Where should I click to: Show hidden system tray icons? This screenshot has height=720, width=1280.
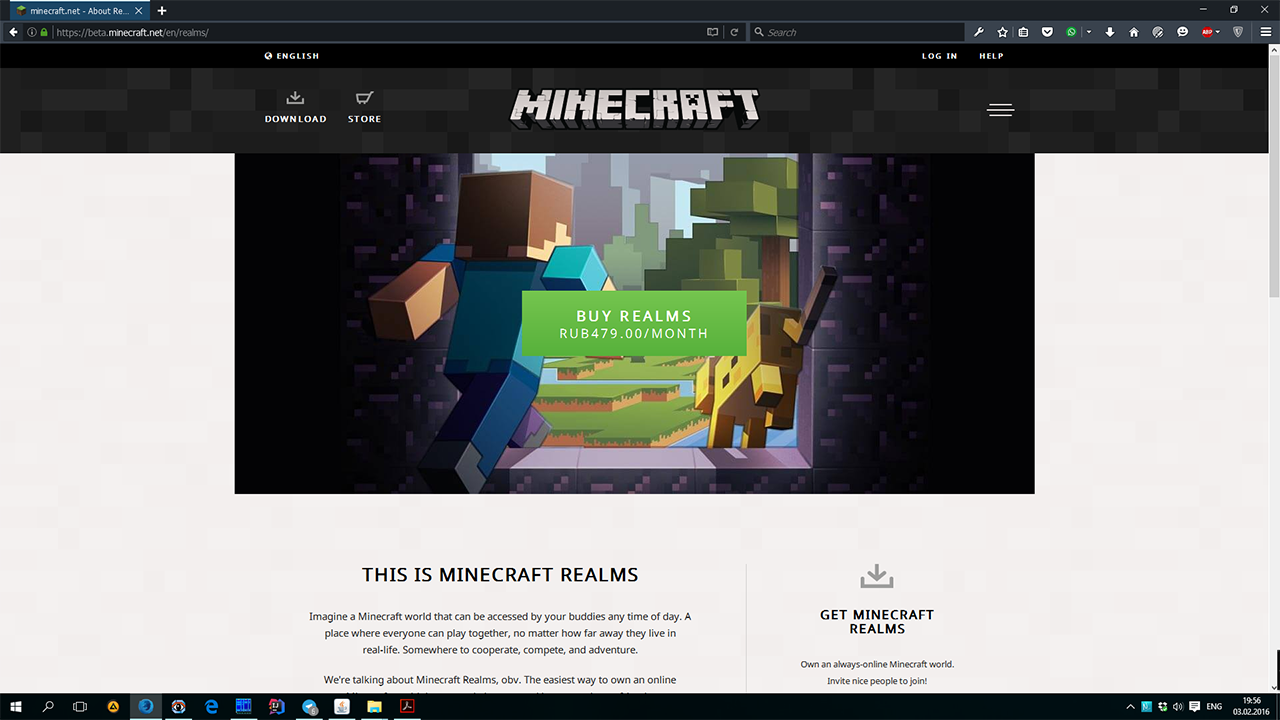(1130, 707)
